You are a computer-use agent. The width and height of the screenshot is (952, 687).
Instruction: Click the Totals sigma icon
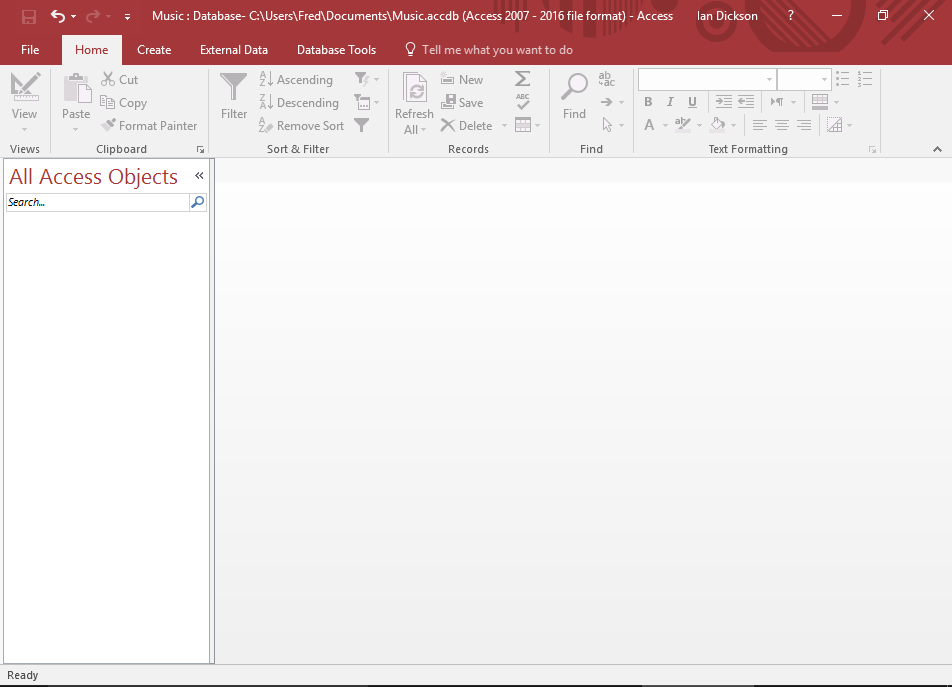pos(522,79)
